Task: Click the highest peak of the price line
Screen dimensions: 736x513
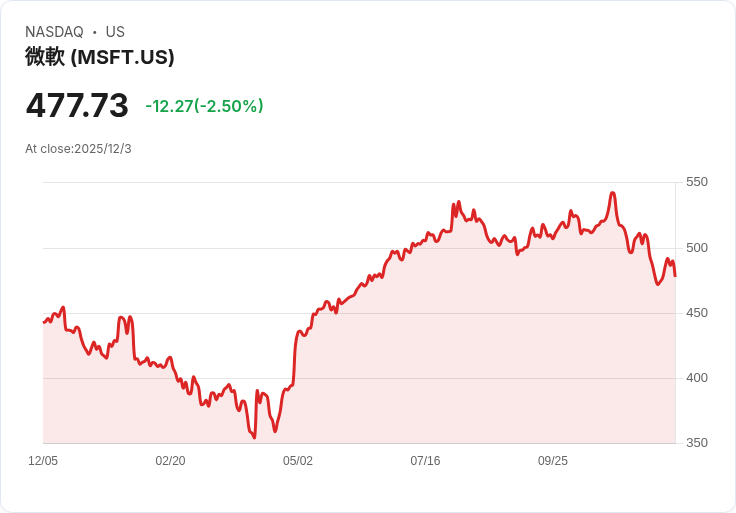Action: 612,193
